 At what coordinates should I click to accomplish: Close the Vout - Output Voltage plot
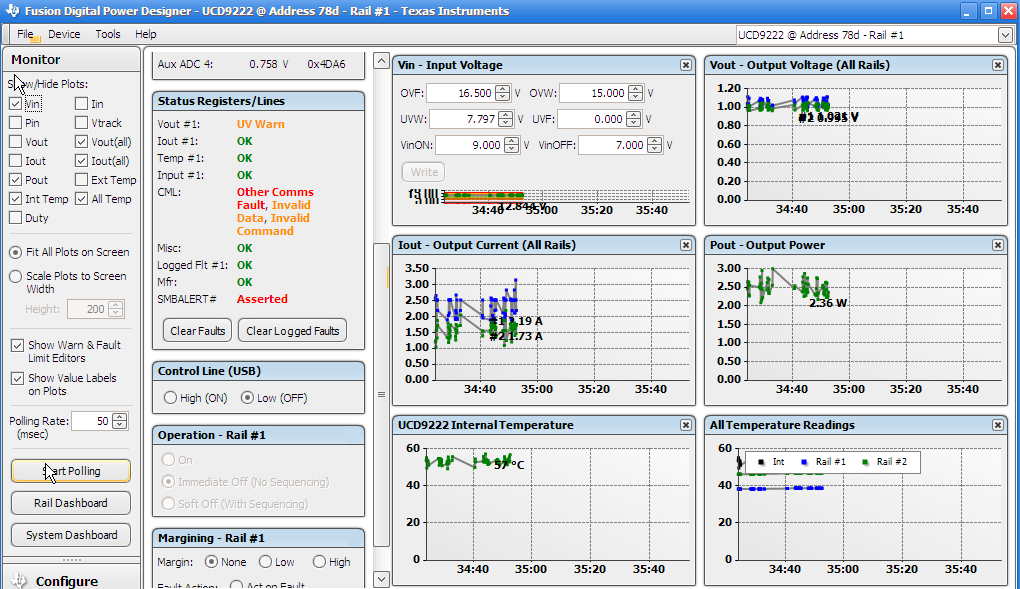pos(997,65)
